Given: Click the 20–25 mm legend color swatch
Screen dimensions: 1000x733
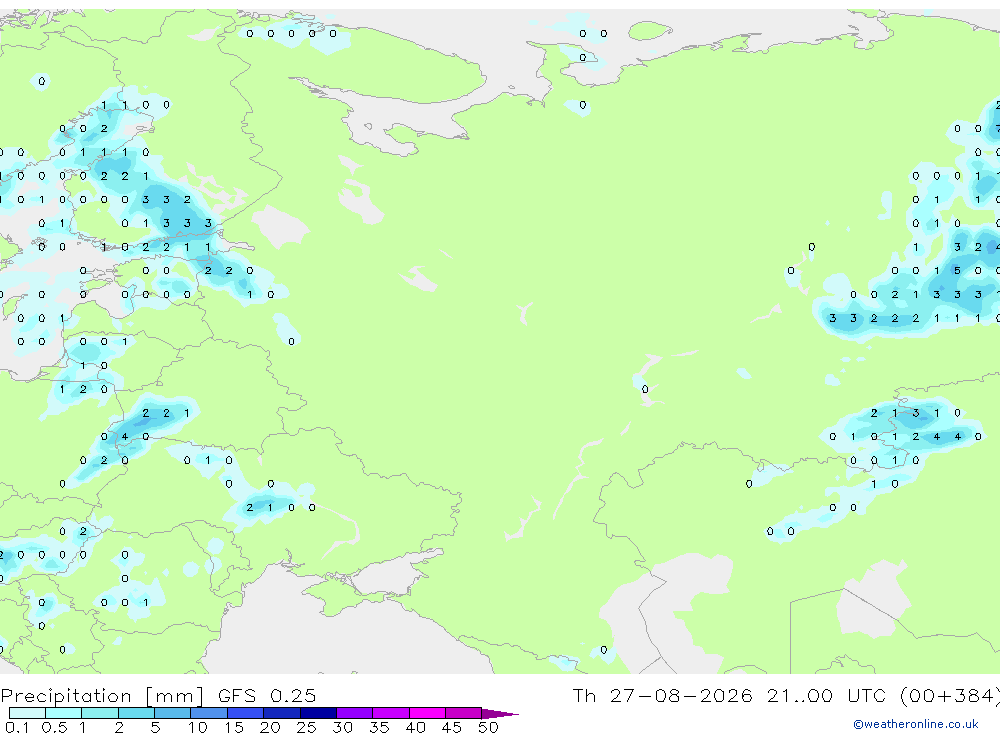Looking at the screenshot, I should pos(282,713).
